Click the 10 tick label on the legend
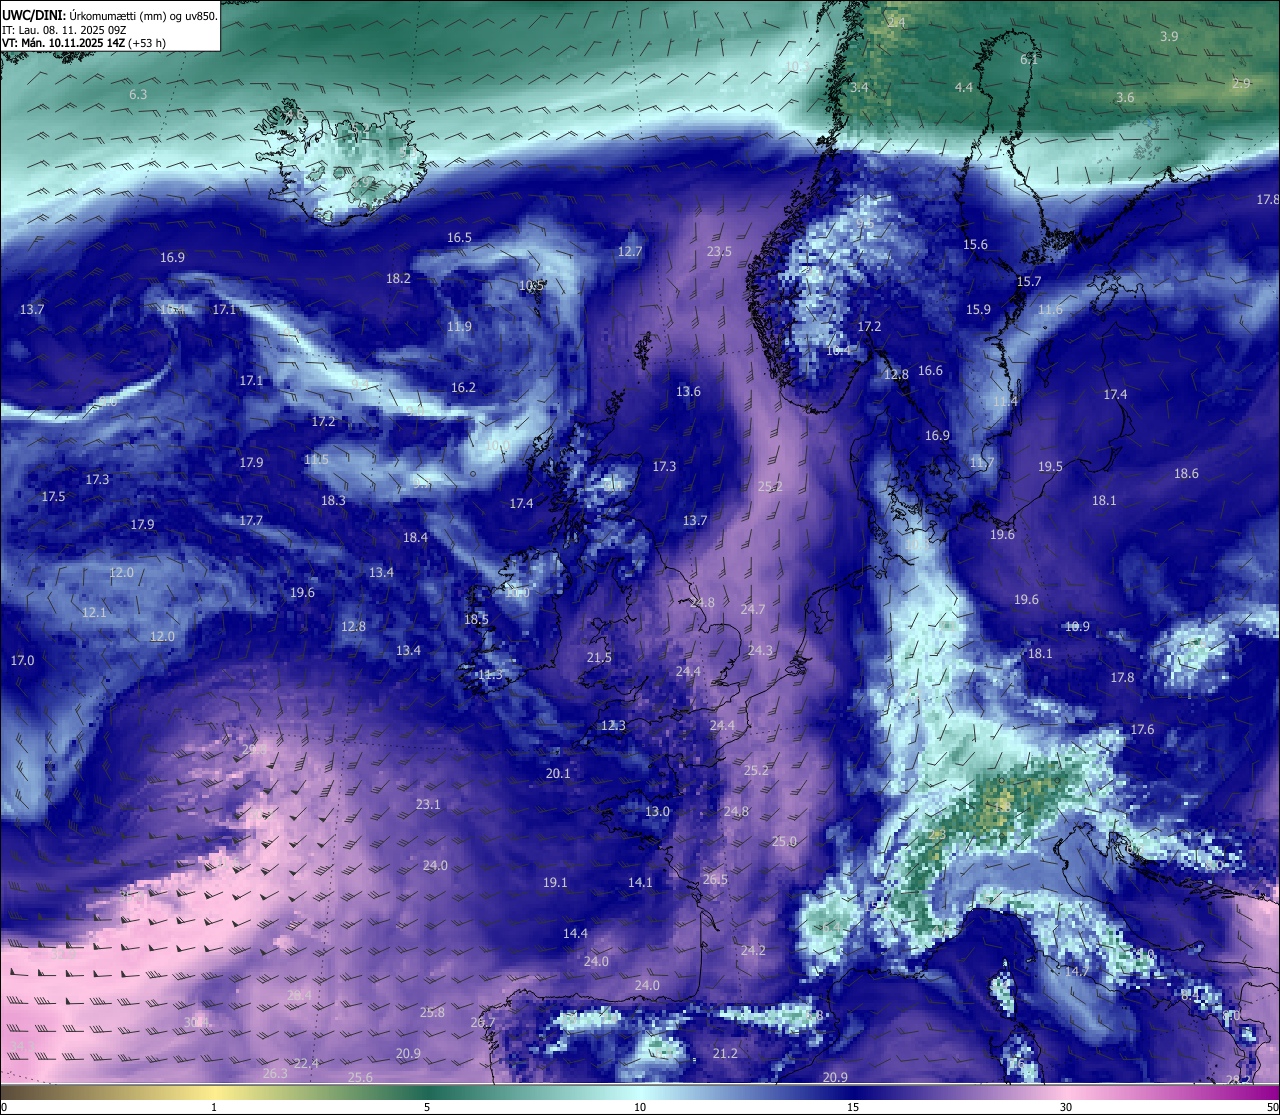Screen dimensions: 1280x1115 click(640, 1107)
